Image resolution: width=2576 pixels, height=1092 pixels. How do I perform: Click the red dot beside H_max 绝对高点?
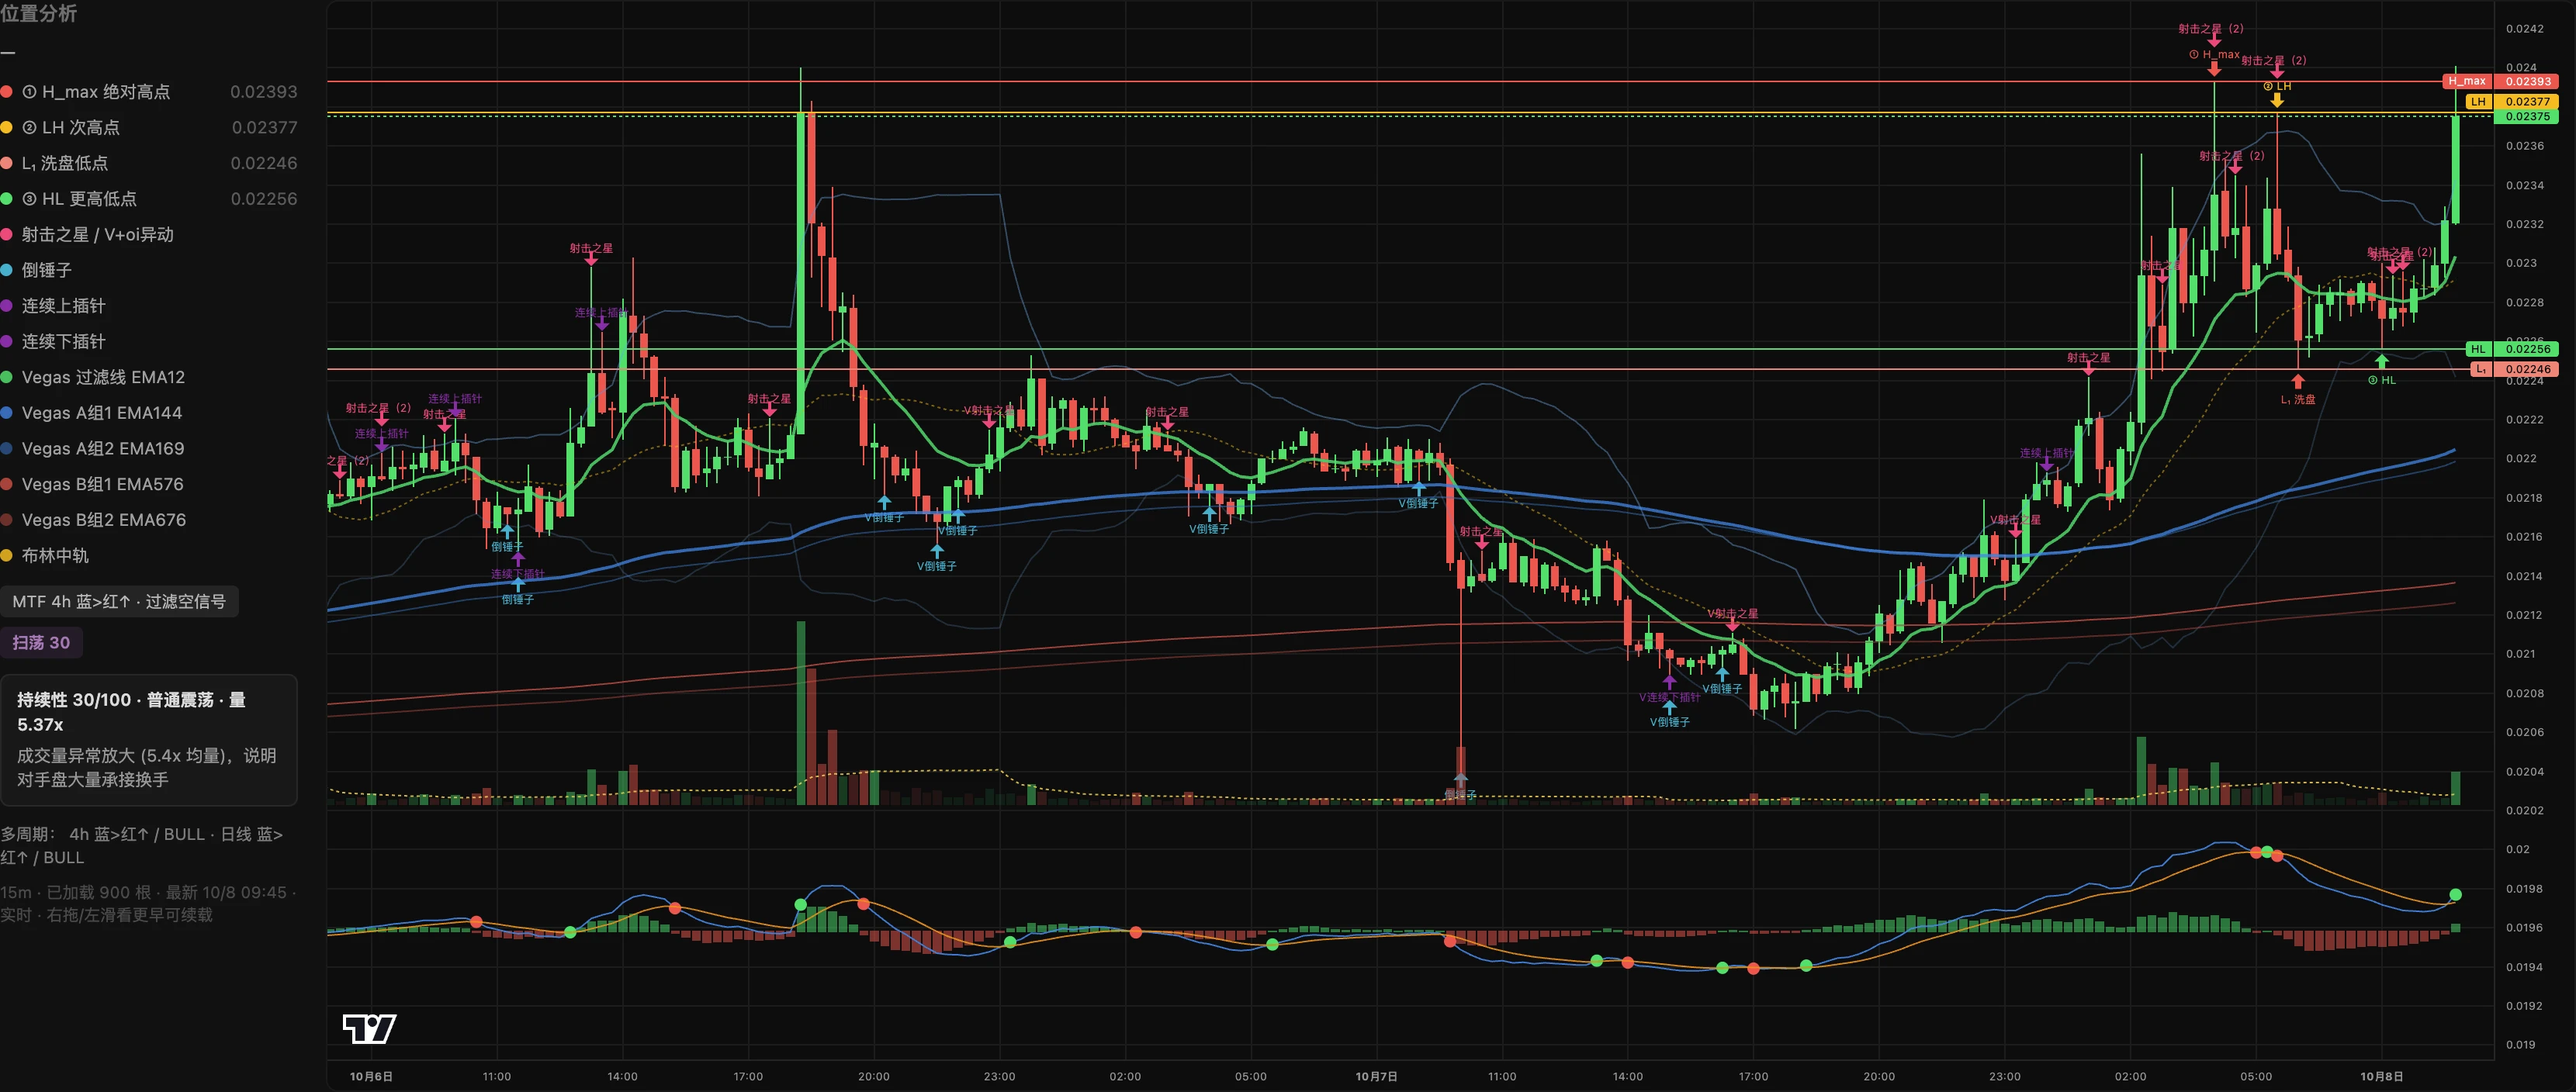click(6, 92)
